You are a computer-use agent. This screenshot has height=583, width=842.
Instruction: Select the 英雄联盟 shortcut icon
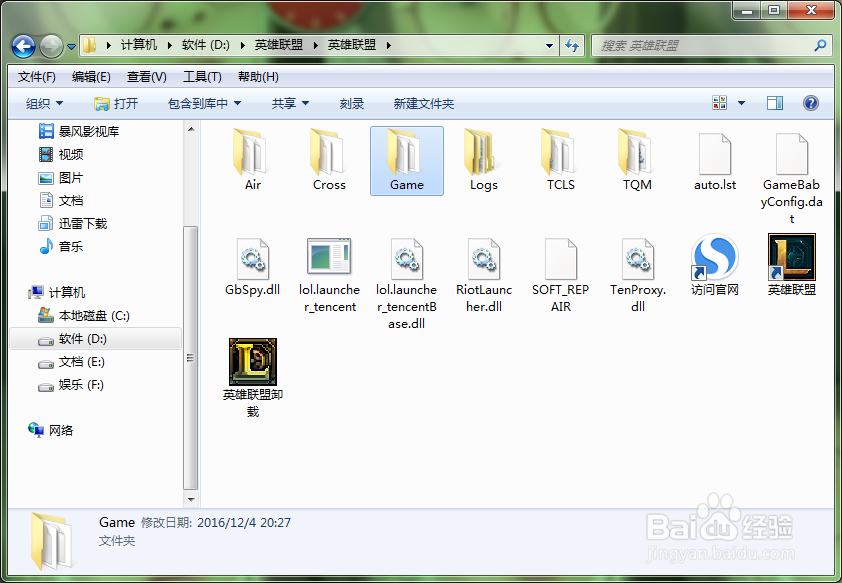792,257
